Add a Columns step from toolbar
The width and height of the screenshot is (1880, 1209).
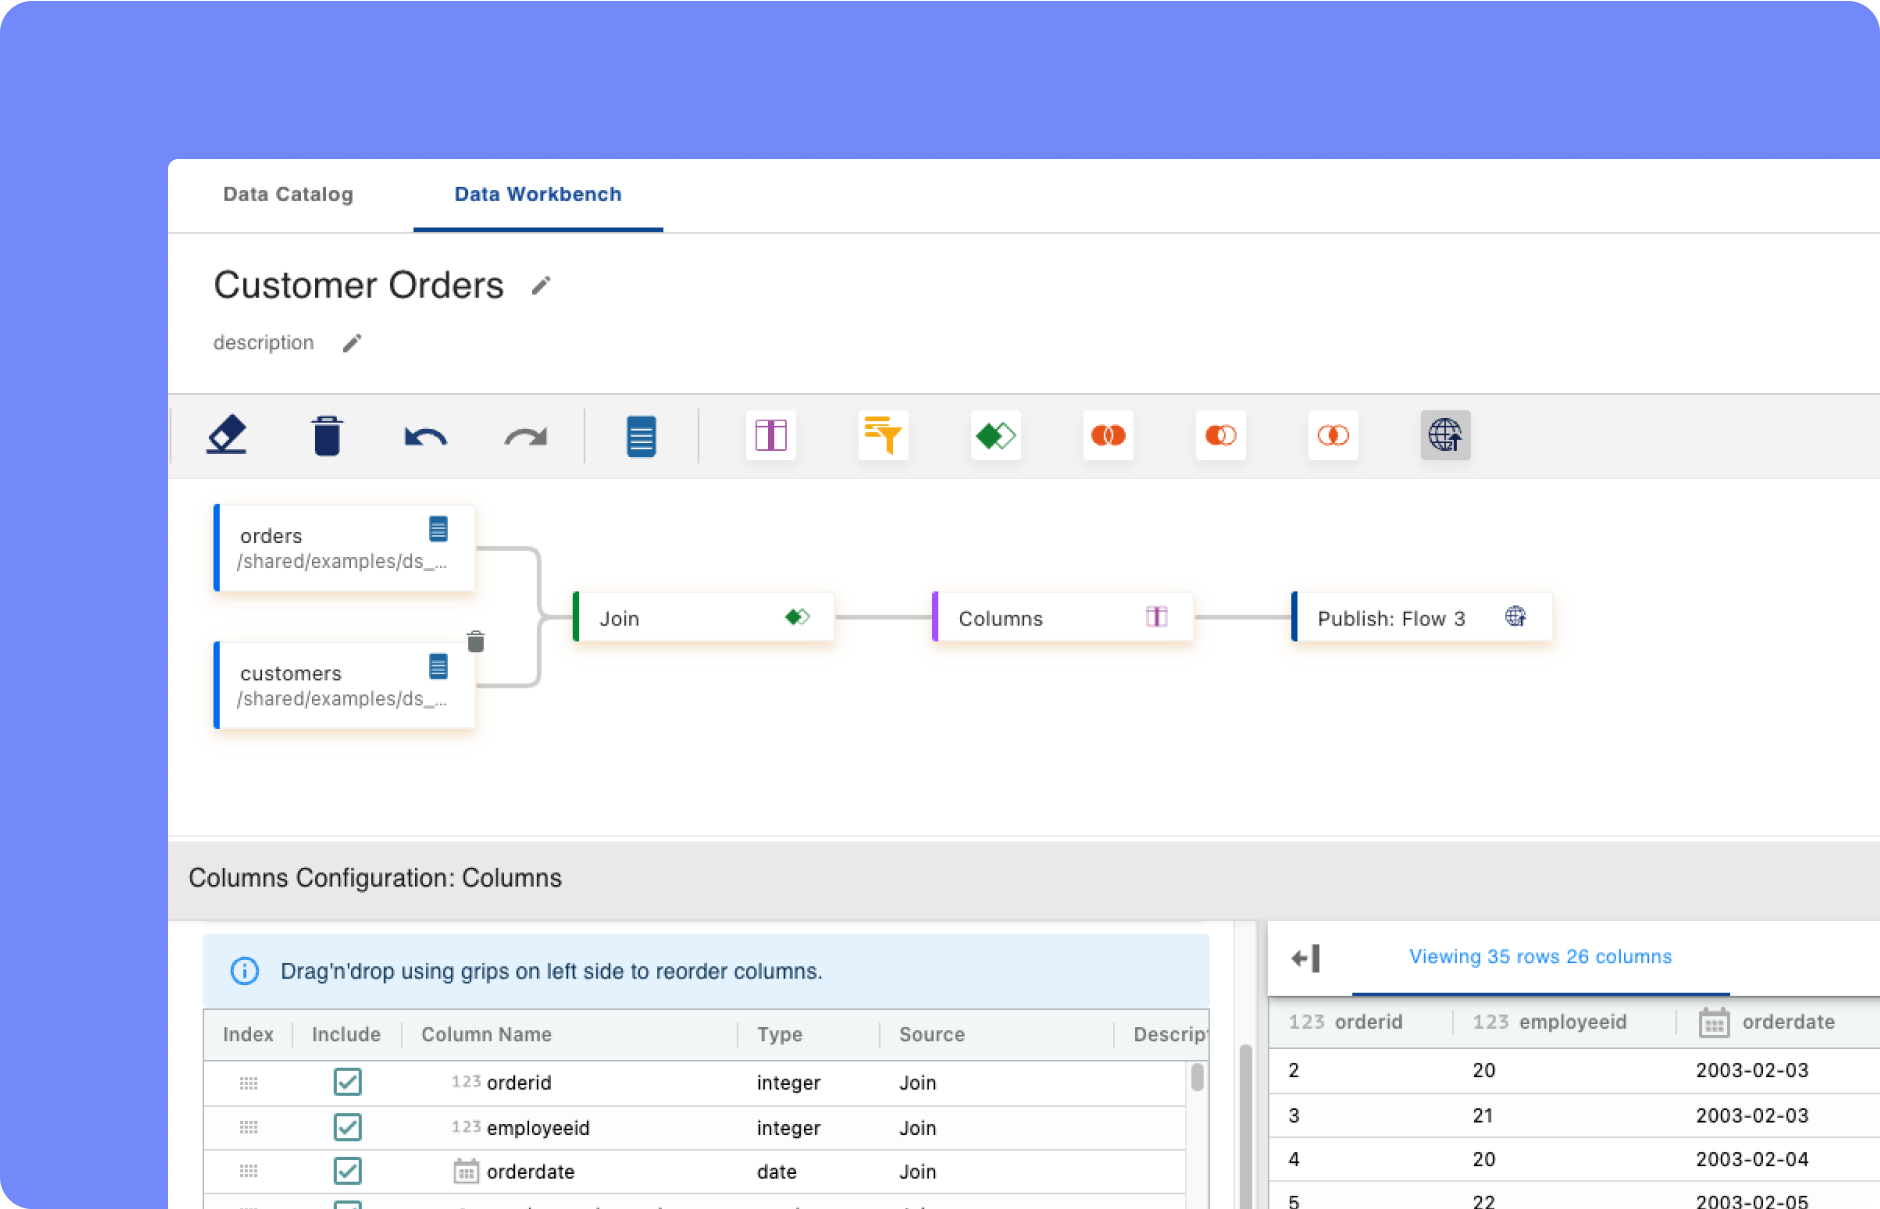771,436
